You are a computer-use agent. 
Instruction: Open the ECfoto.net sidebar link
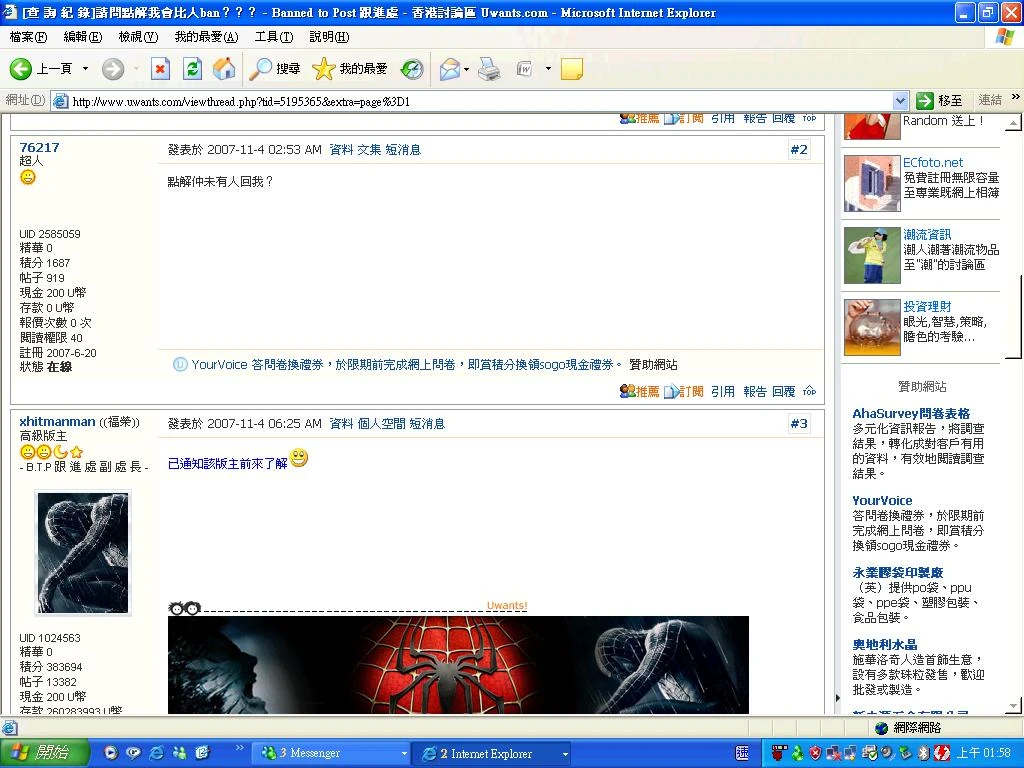tap(933, 163)
